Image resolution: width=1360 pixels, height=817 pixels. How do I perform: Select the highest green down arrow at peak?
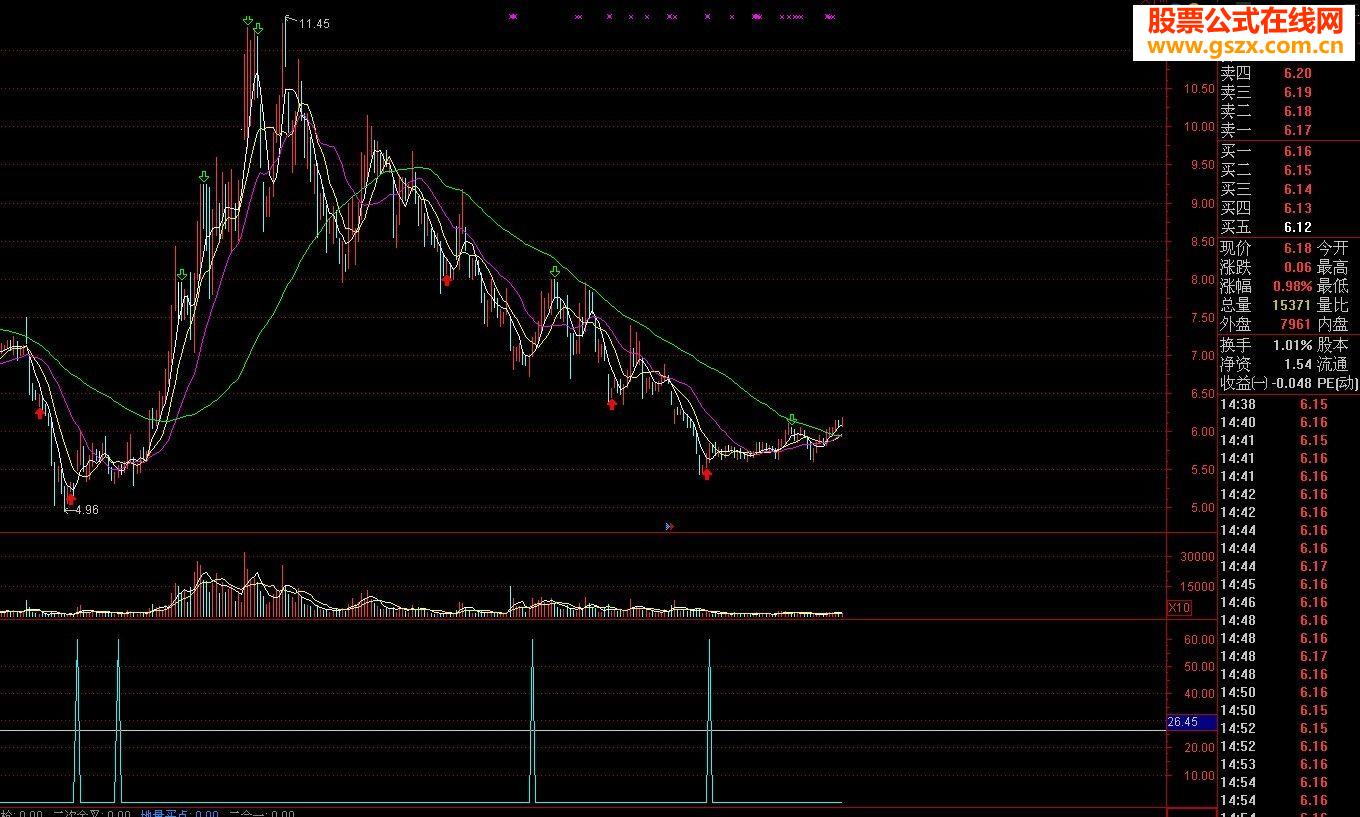click(x=247, y=21)
